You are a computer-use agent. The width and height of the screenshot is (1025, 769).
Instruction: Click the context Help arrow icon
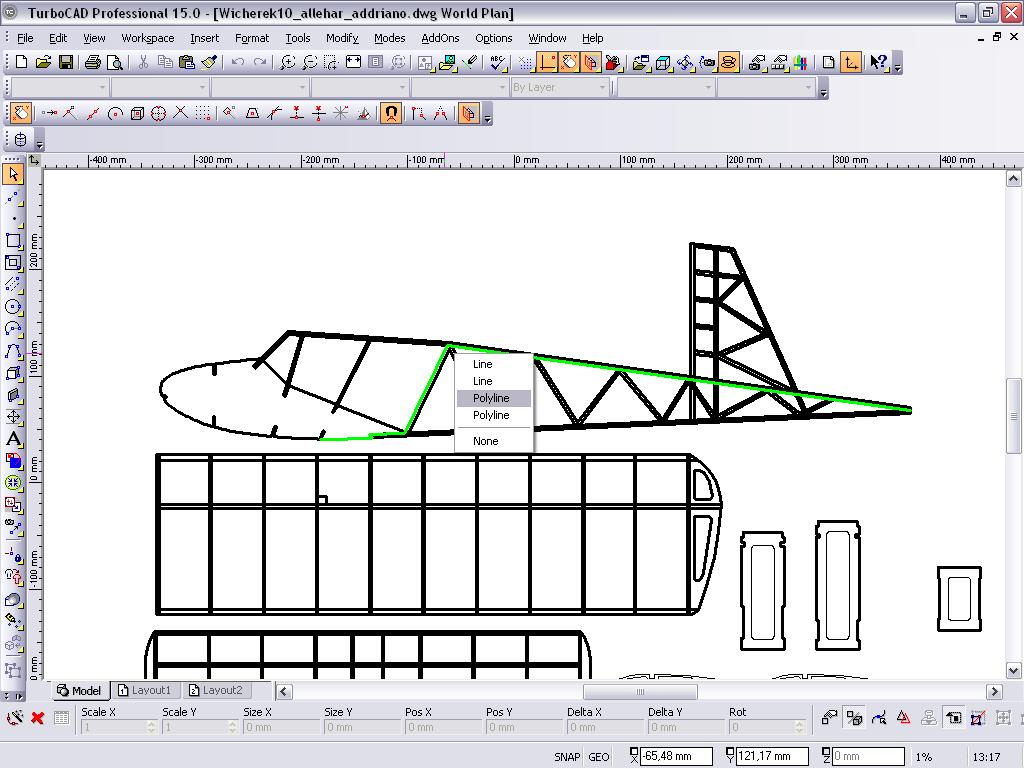click(878, 62)
